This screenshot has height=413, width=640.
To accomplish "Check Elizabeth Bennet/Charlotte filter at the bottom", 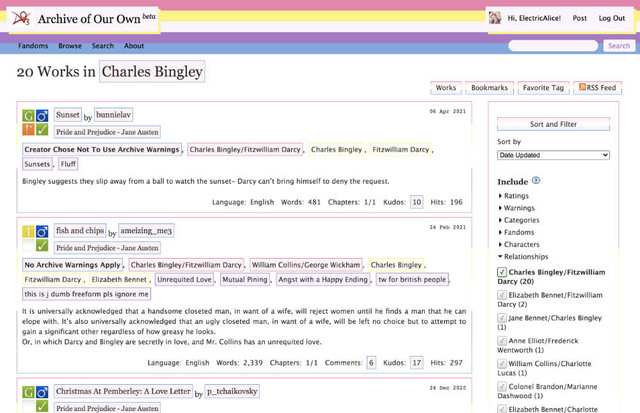I will click(x=502, y=409).
